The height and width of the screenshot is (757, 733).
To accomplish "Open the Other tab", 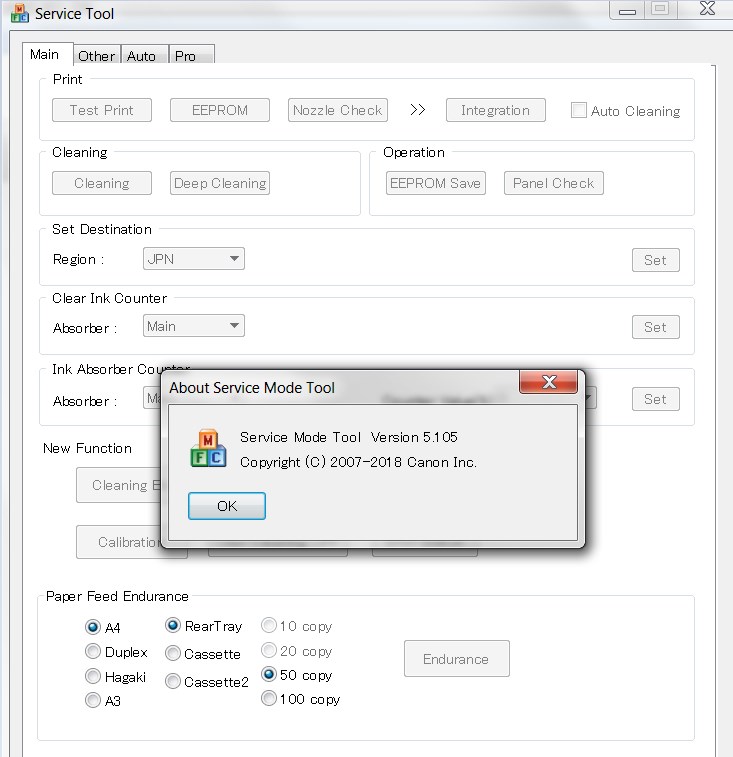I will click(x=97, y=56).
